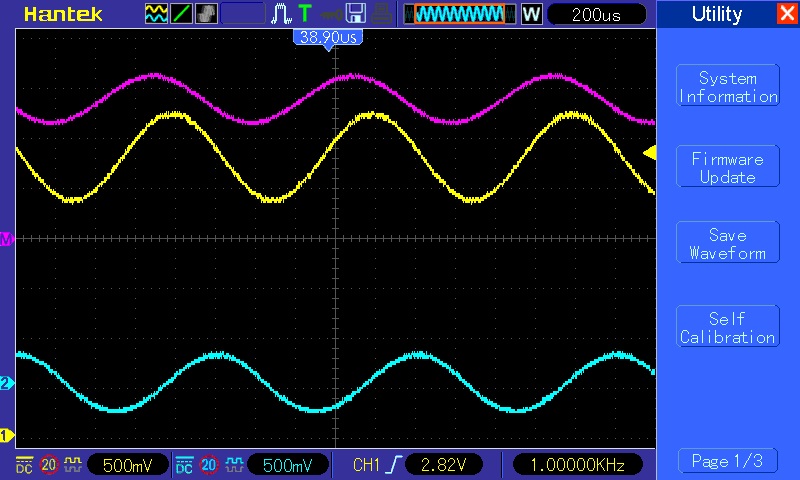
Task: Open CH2 500mV vertical scale setting
Action: [x=288, y=464]
